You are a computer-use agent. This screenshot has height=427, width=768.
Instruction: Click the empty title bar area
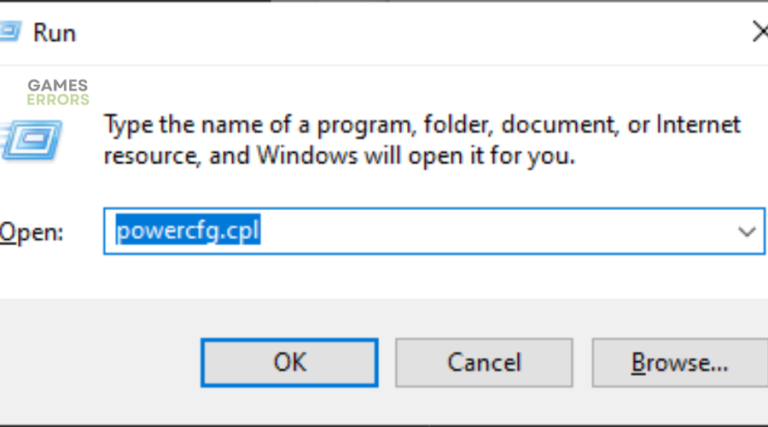coord(400,32)
